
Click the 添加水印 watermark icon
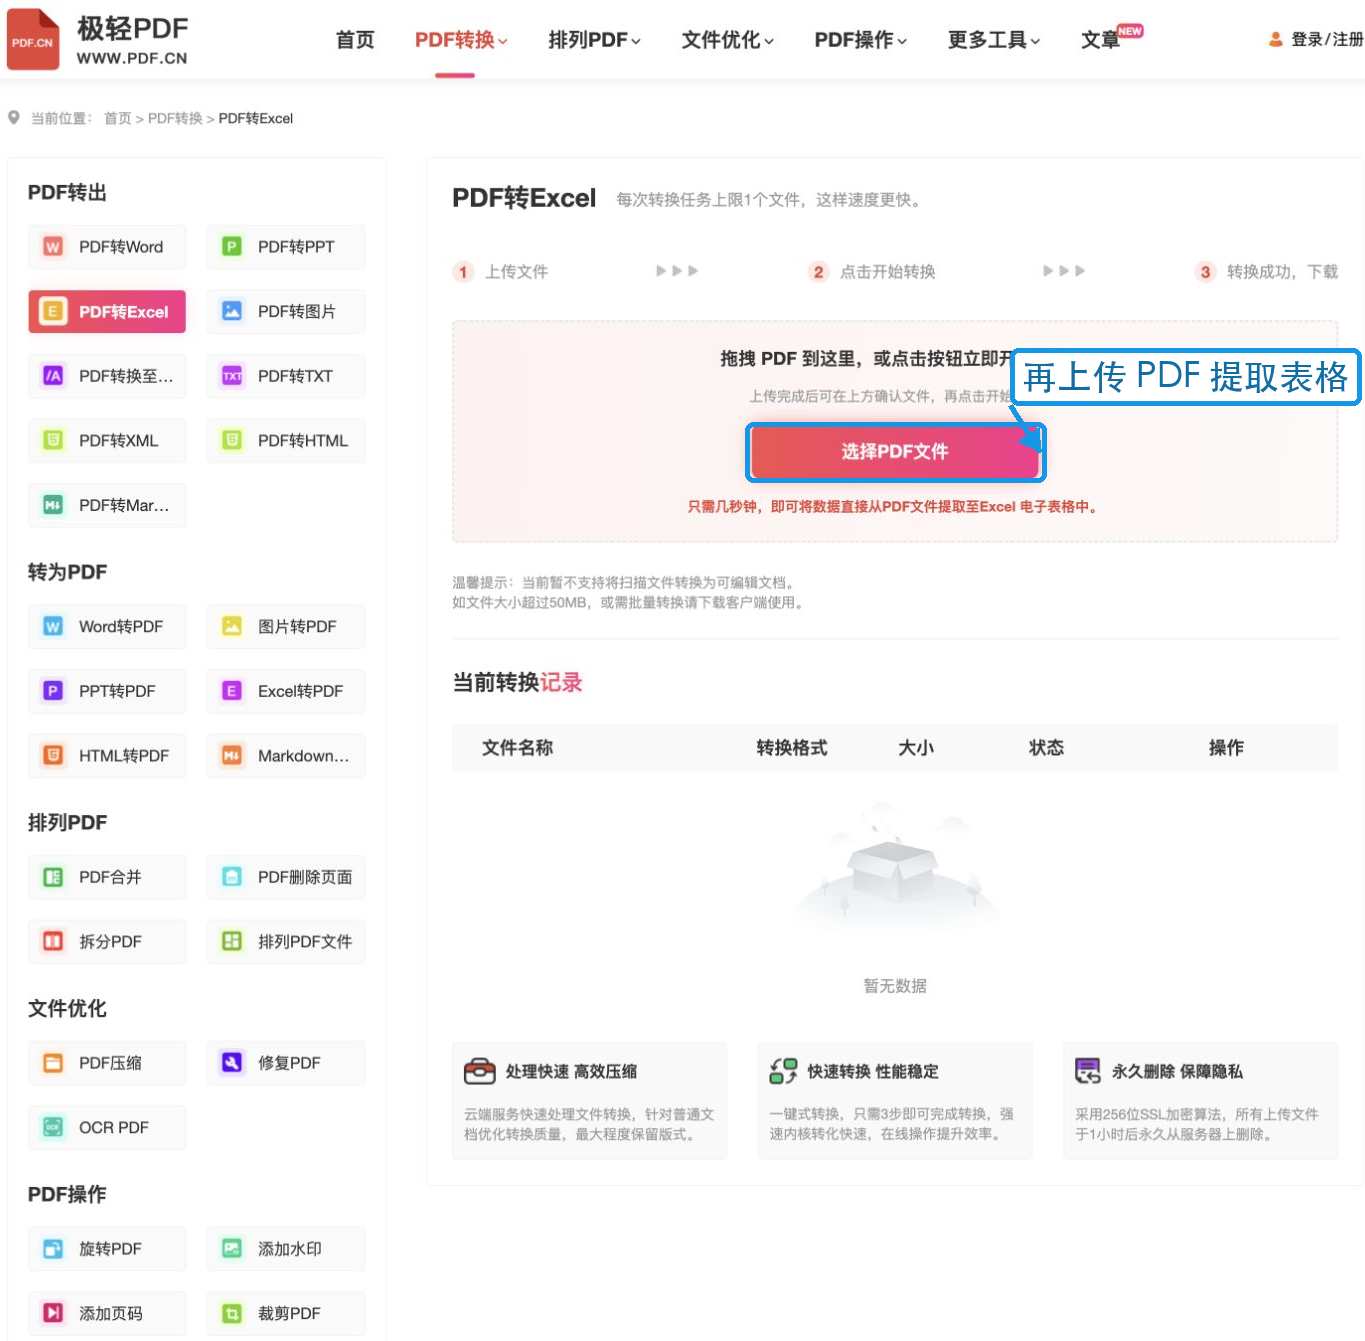tap(232, 1248)
